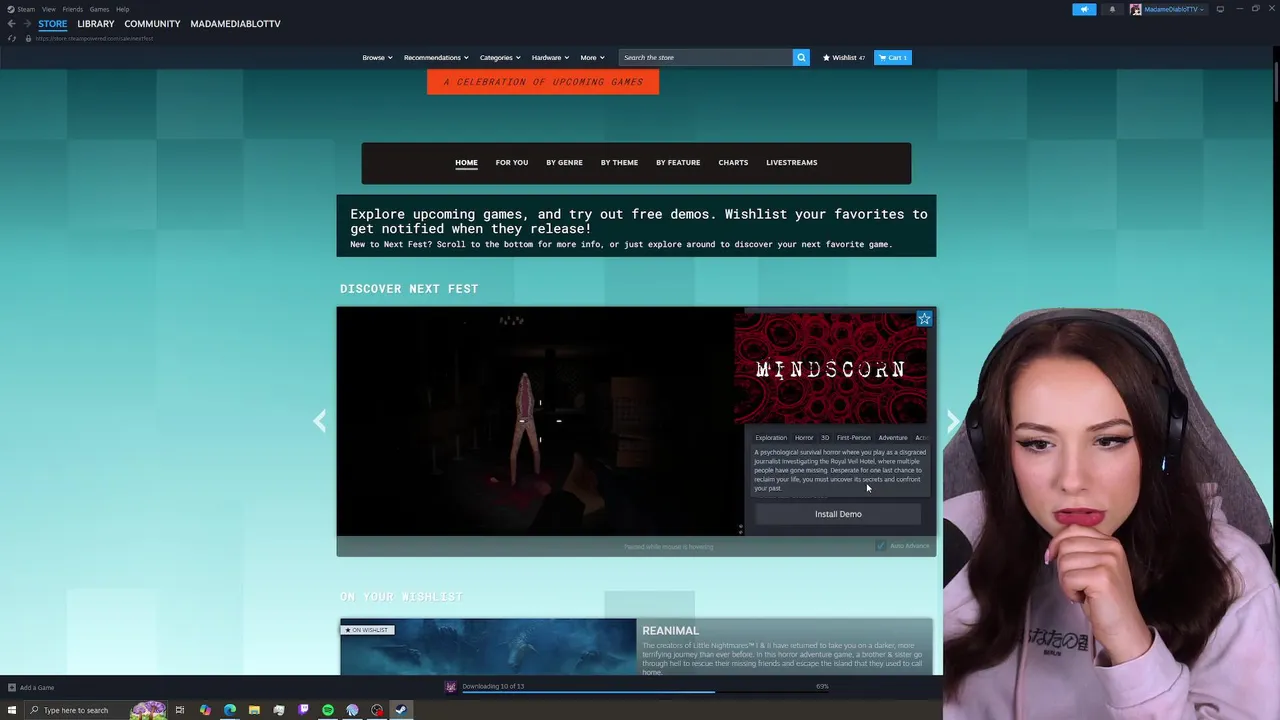This screenshot has height=720, width=1280.
Task: Launch Microsoft Edge from the taskbar
Action: (230, 710)
